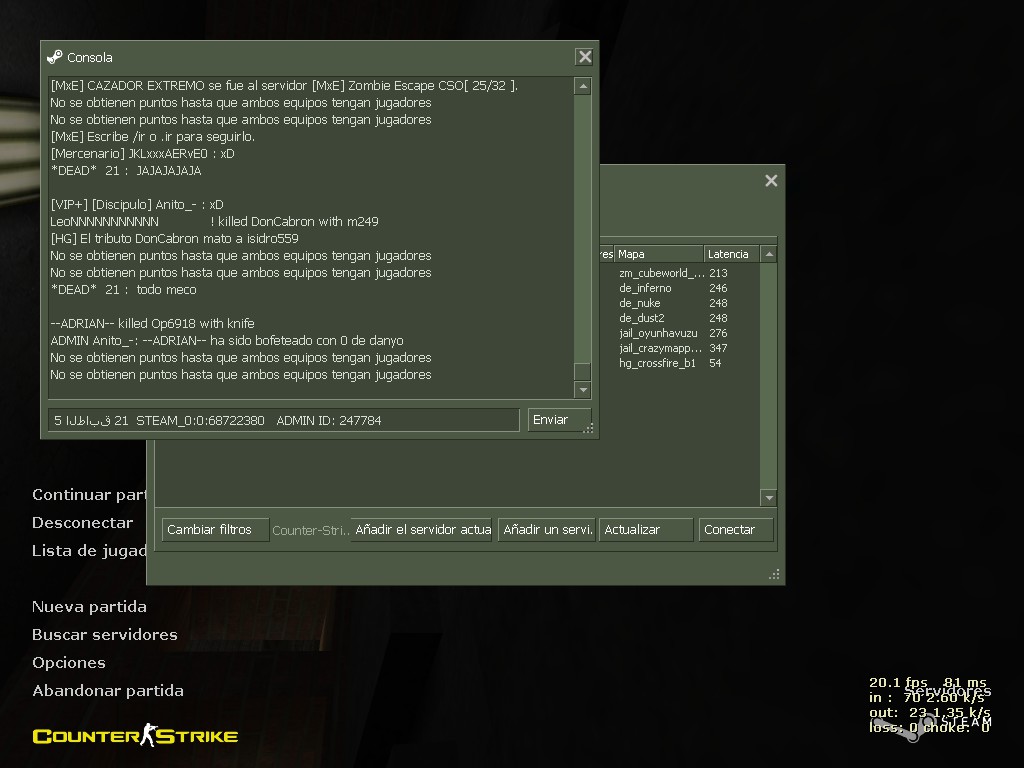Open Opciones menu item
The image size is (1024, 768).
tap(69, 663)
